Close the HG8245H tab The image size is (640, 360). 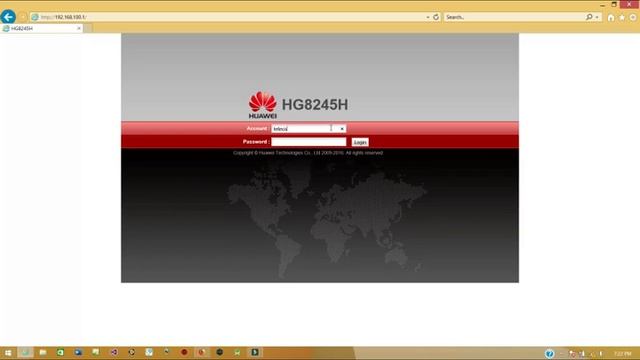[x=79, y=29]
